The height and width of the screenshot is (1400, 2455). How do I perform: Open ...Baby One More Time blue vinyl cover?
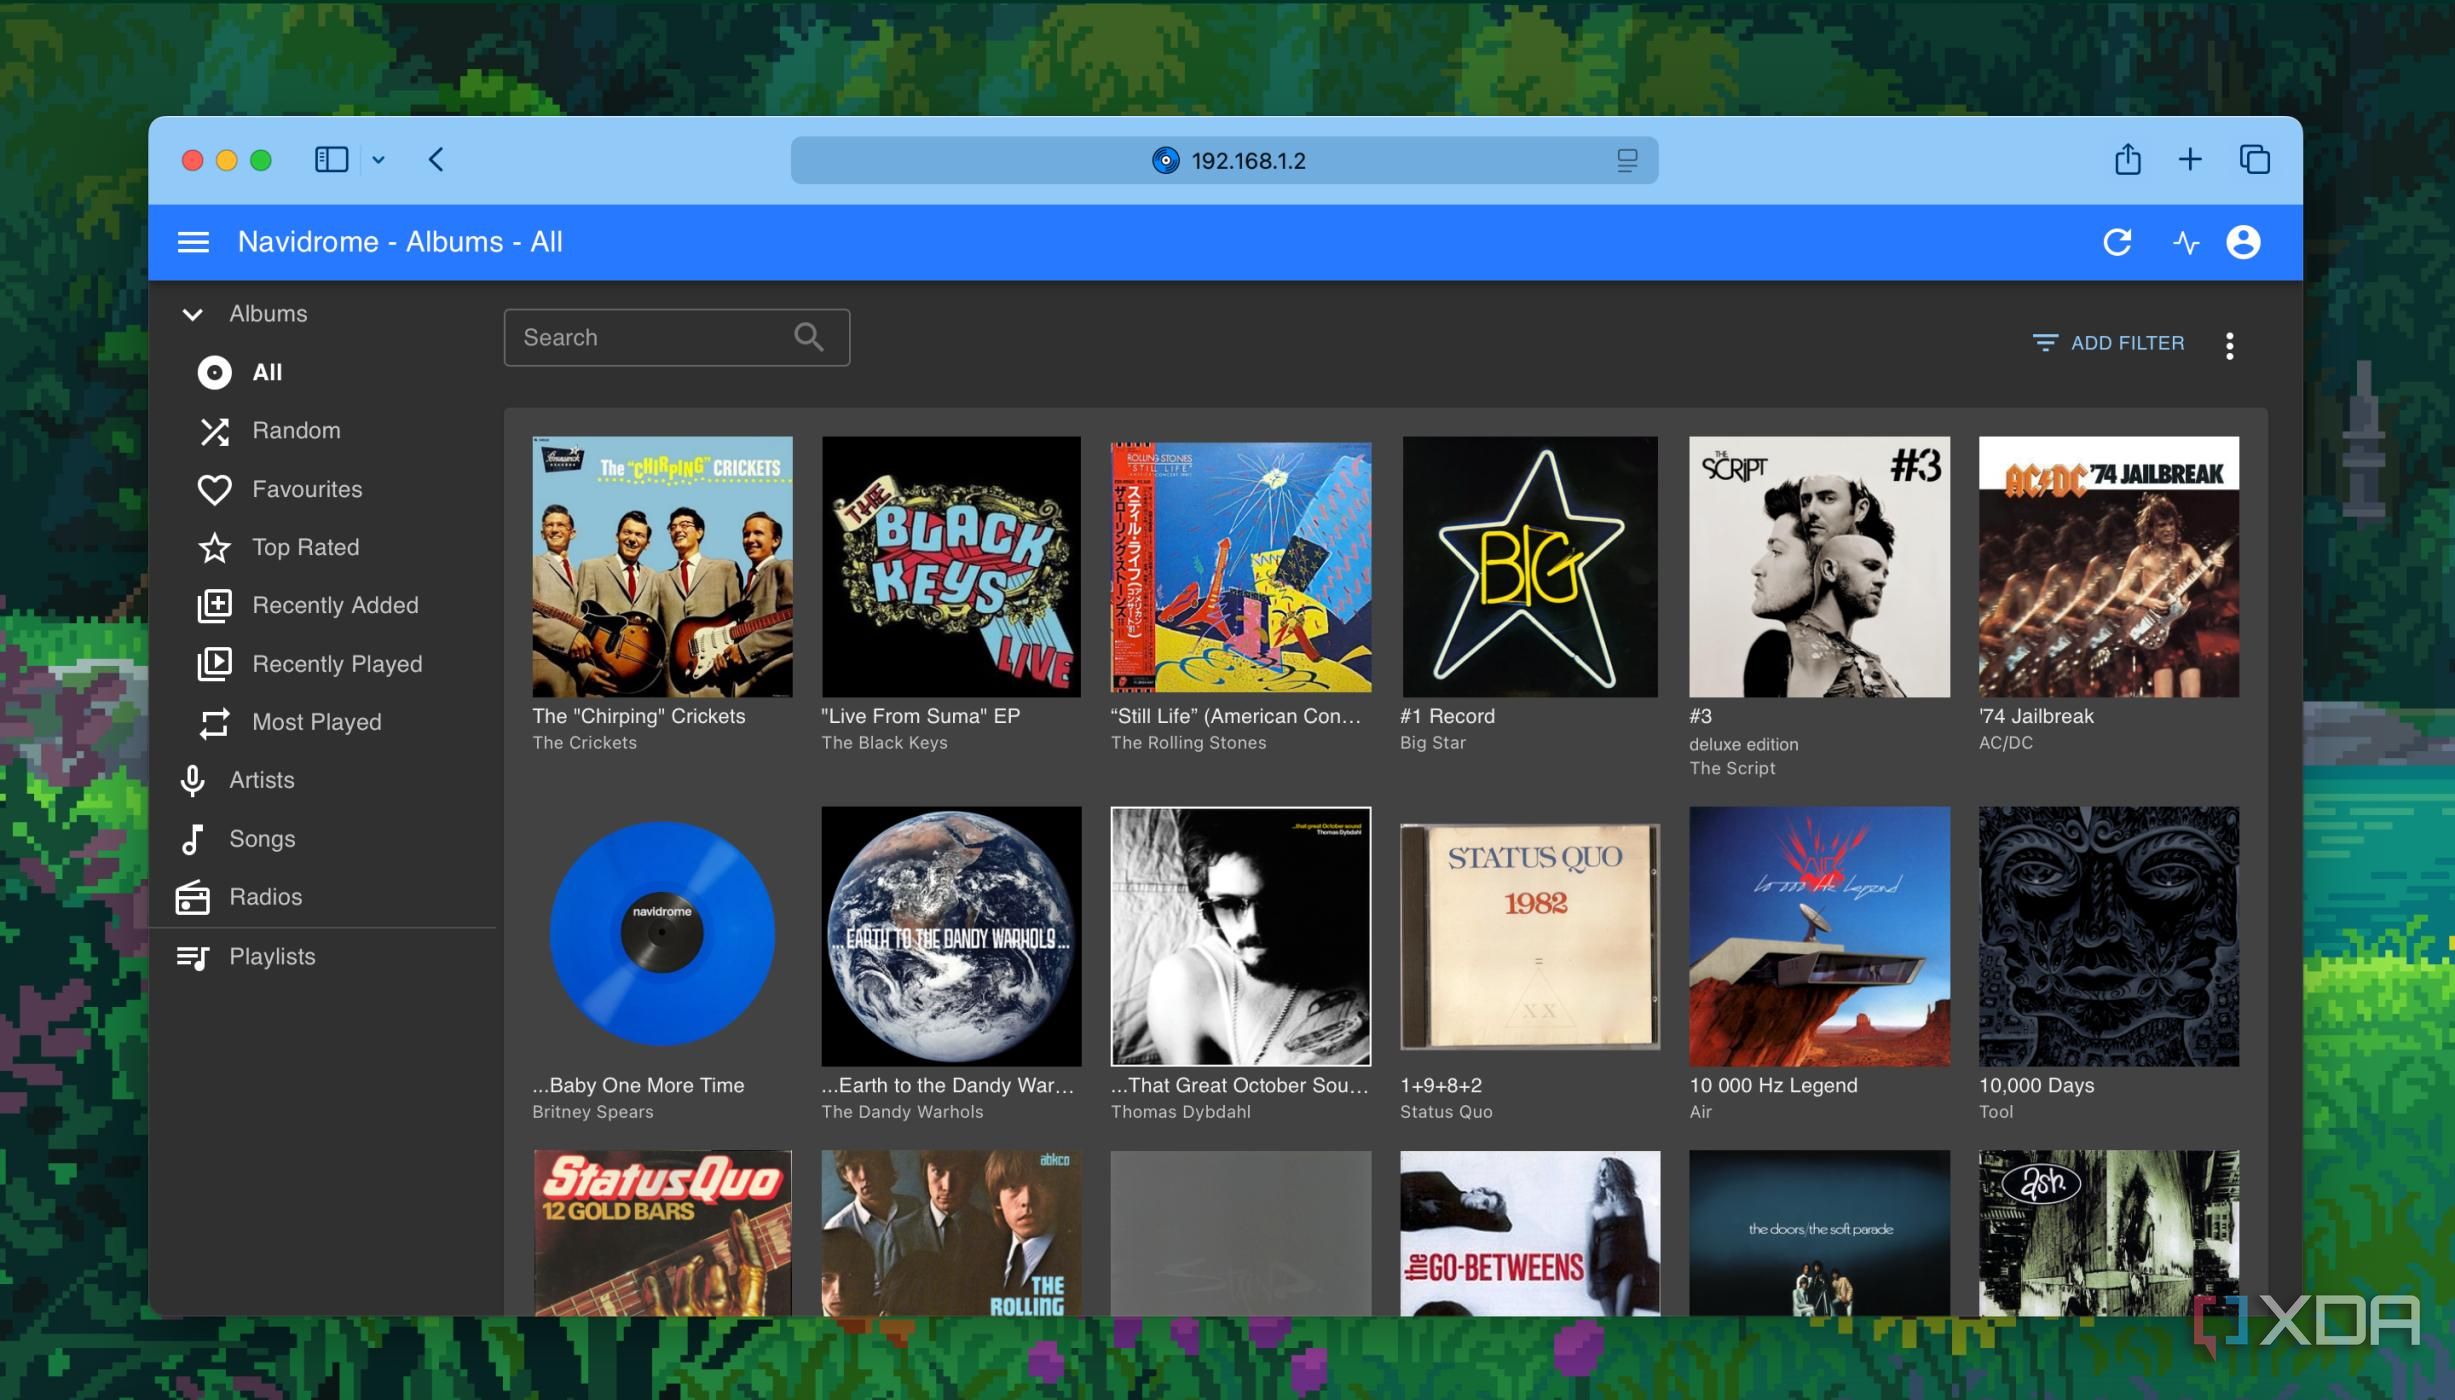(662, 936)
